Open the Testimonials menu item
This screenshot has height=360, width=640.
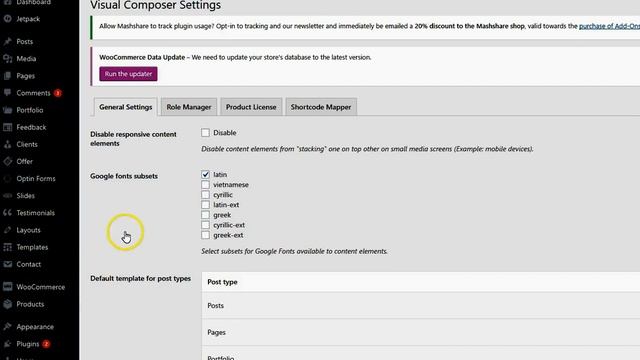[36, 213]
